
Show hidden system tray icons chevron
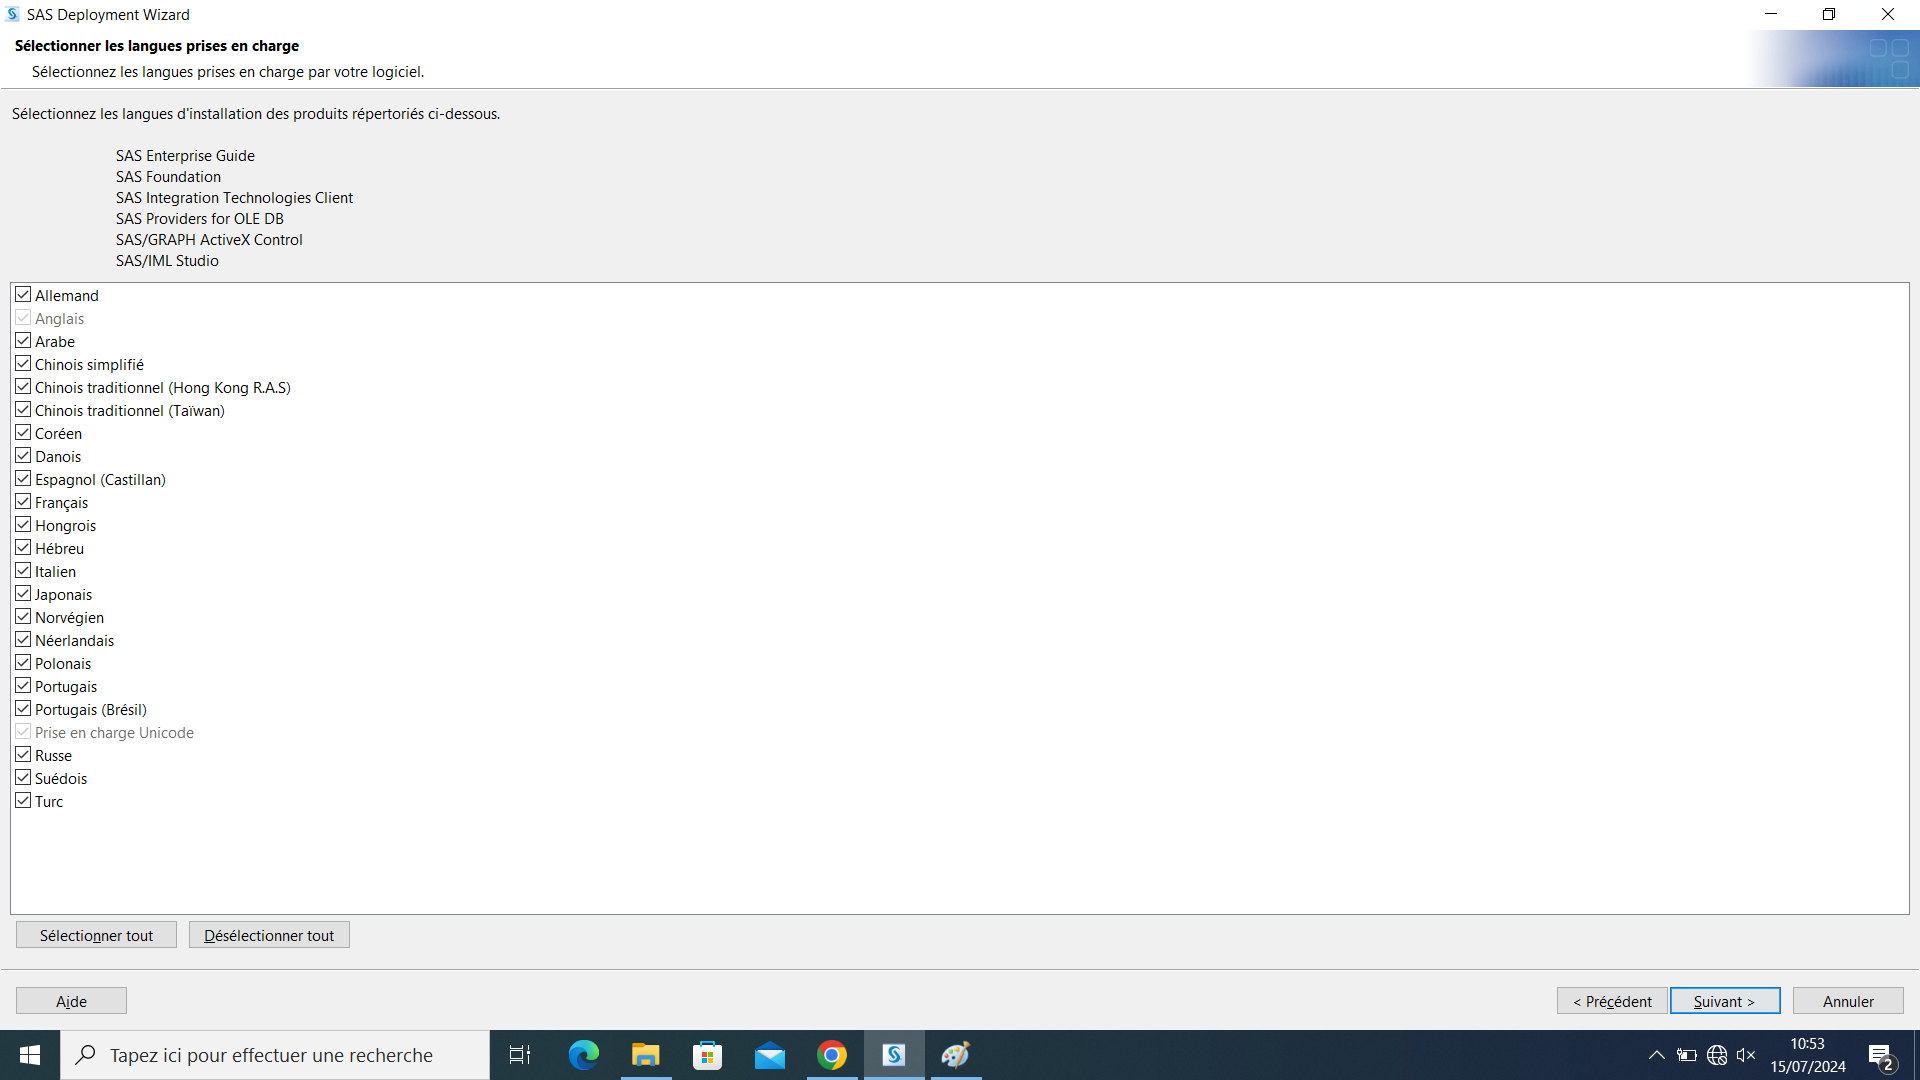[1656, 1055]
